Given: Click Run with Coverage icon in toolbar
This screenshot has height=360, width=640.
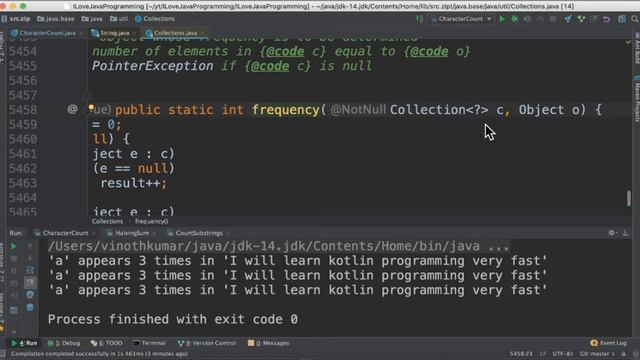Looking at the screenshot, I should click(527, 19).
